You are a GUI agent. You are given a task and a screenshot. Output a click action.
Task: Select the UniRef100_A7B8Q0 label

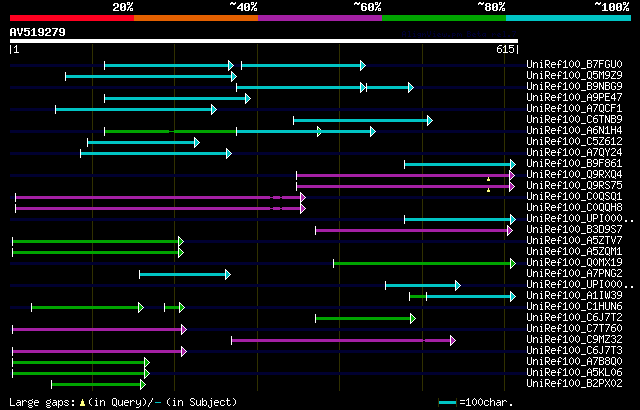[x=574, y=362]
